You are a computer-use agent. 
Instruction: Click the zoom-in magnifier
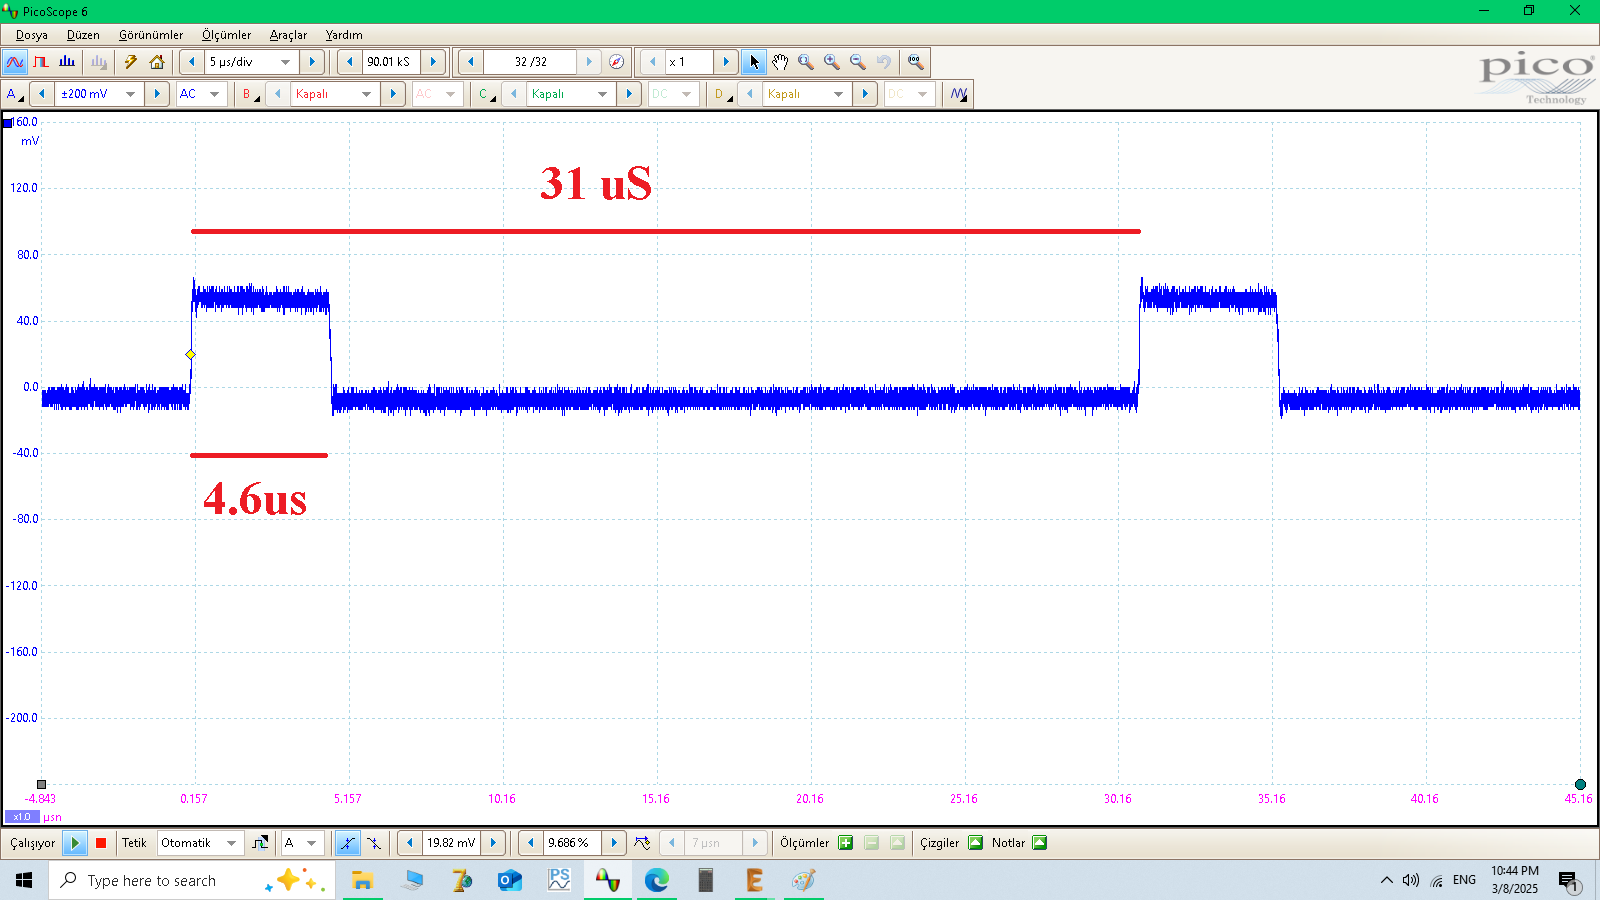[x=832, y=62]
